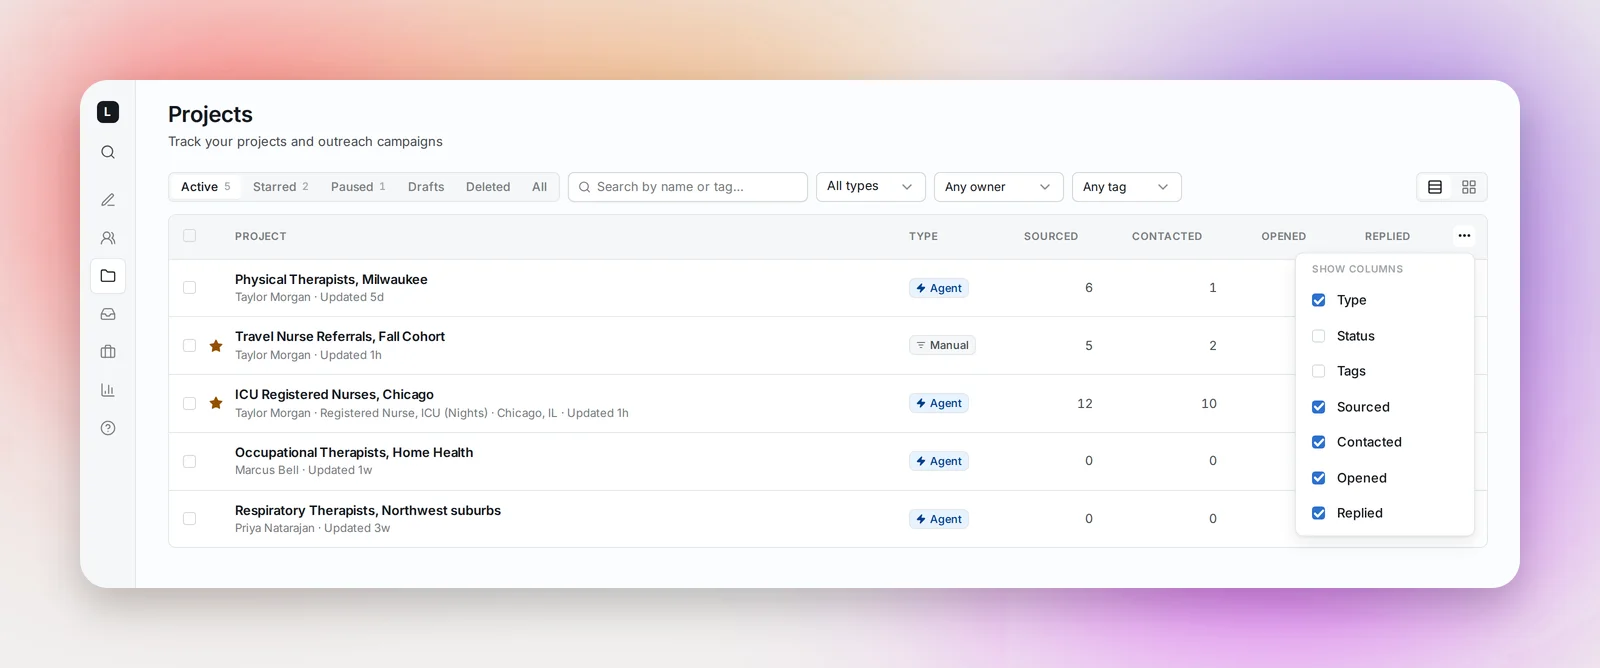1600x668 pixels.
Task: Open Physical Therapists, Milwaukee project
Action: coord(331,280)
